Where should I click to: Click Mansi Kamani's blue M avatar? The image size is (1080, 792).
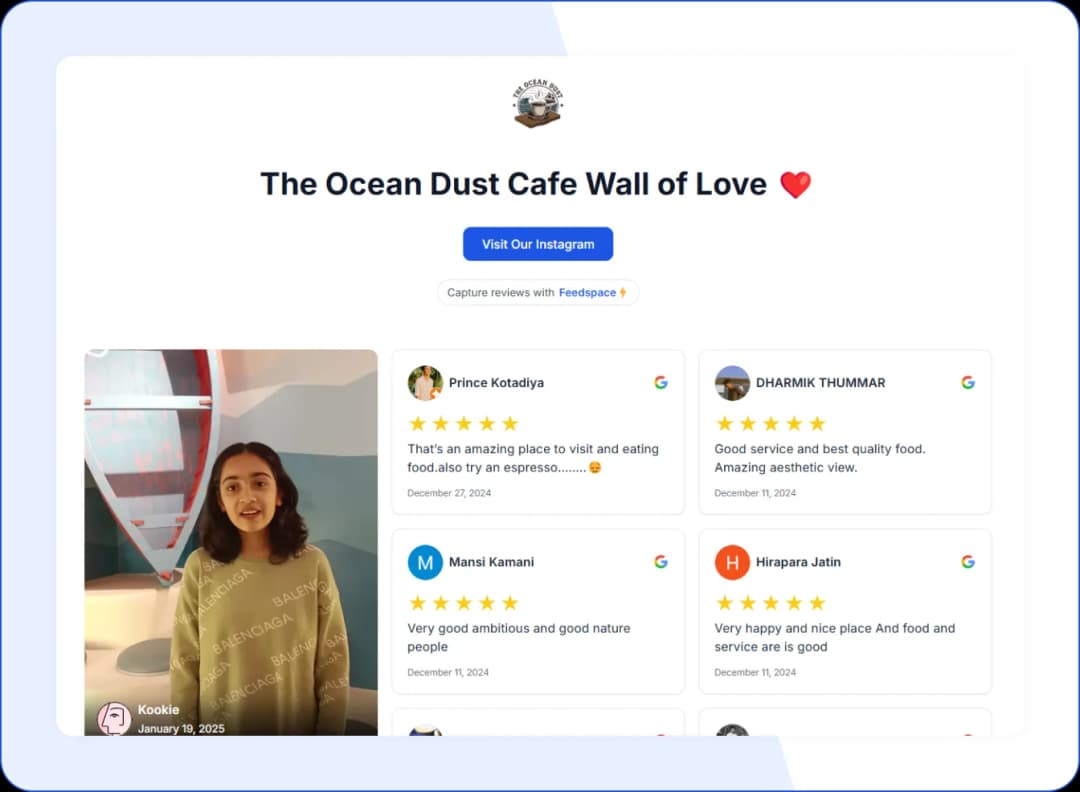[x=425, y=562]
